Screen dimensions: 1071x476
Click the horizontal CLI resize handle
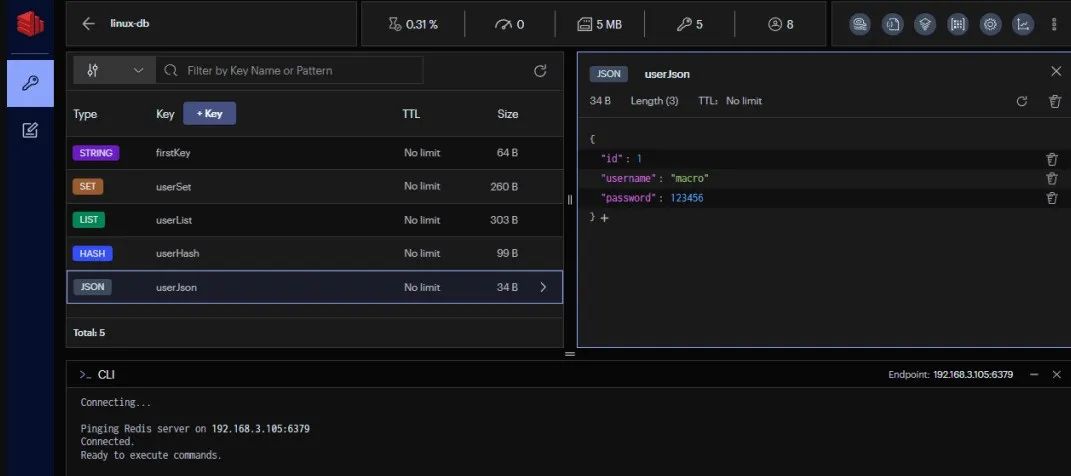pyautogui.click(x=570, y=354)
